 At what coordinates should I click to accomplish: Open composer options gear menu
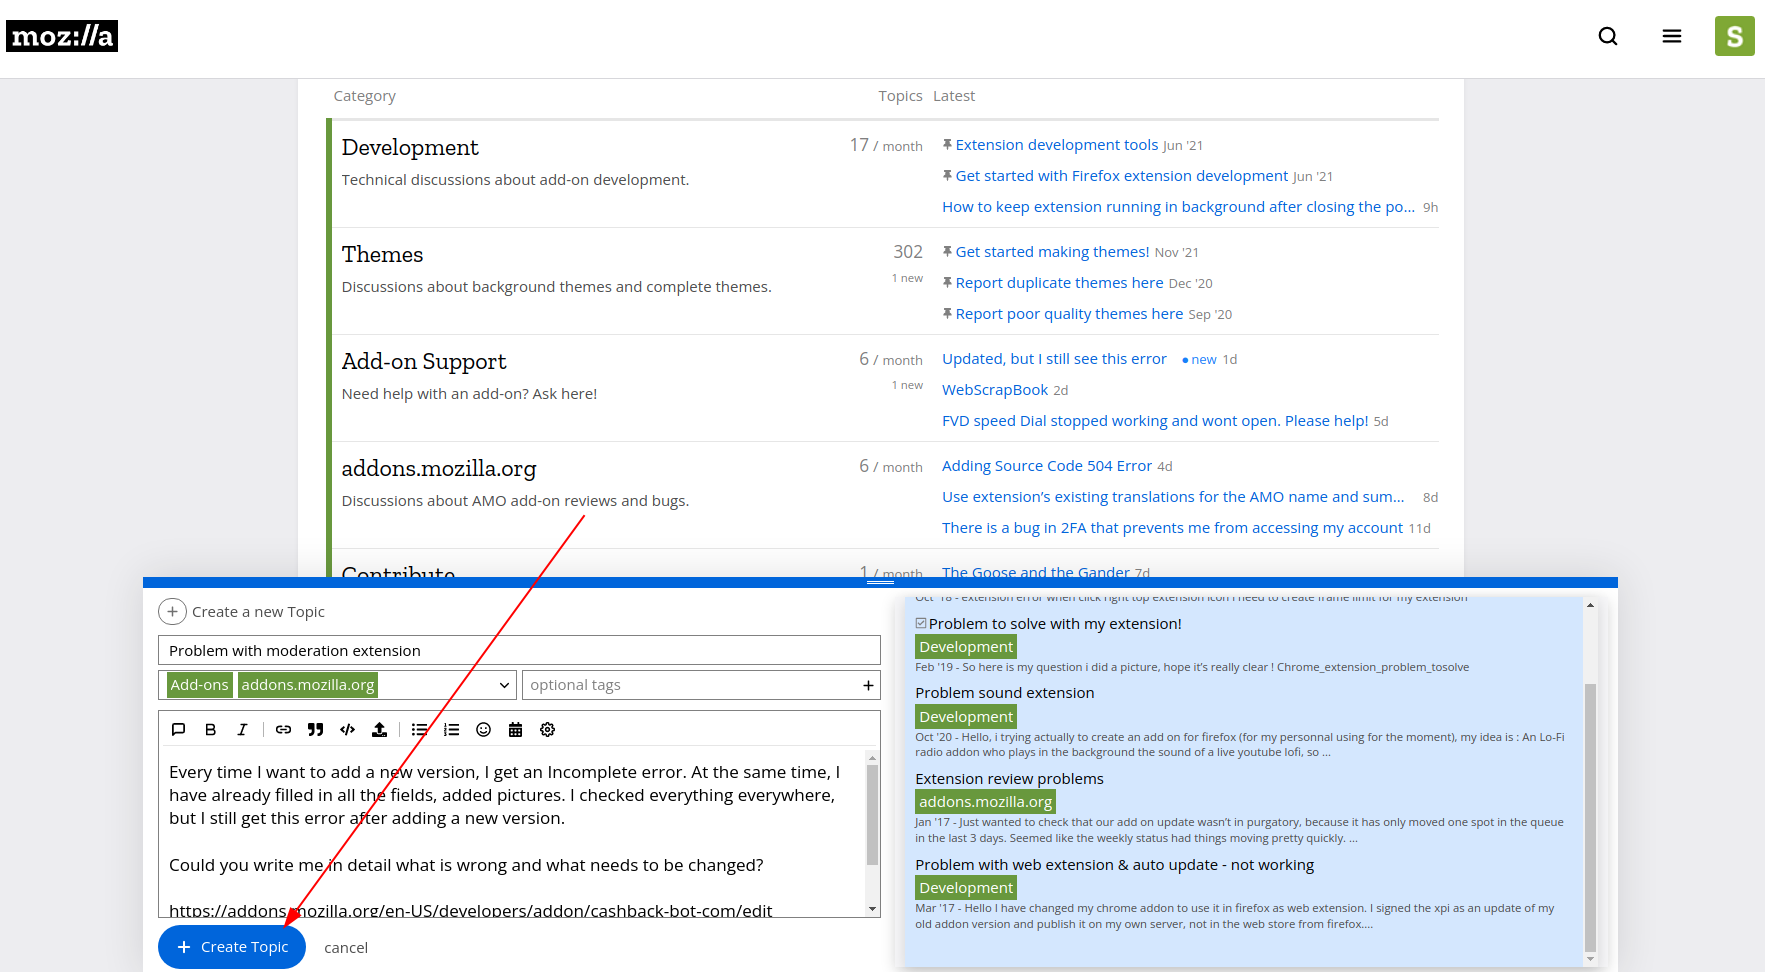coord(548,730)
